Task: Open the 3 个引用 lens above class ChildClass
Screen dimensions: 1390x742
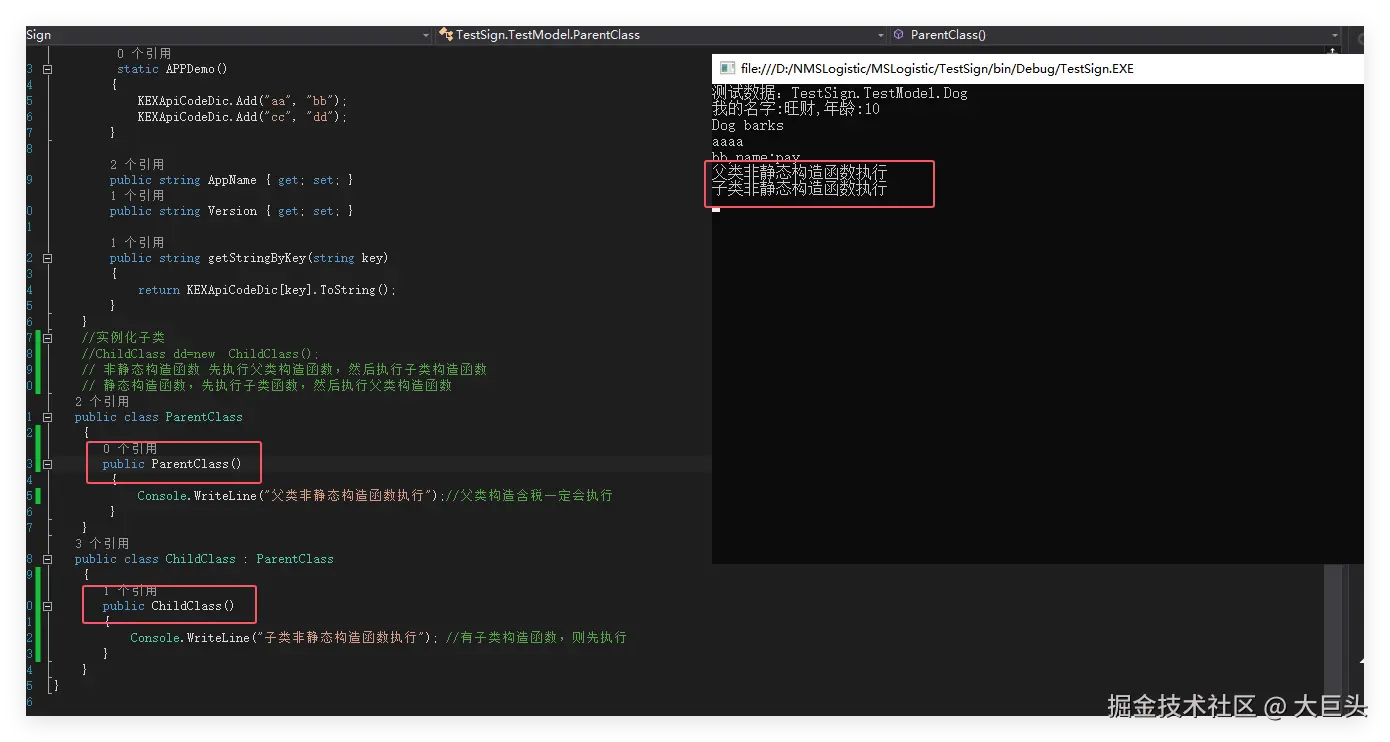Action: [102, 543]
